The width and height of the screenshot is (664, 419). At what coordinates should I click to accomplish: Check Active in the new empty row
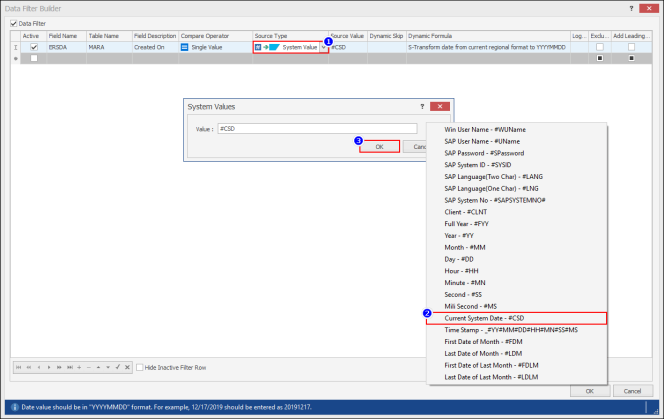click(34, 58)
